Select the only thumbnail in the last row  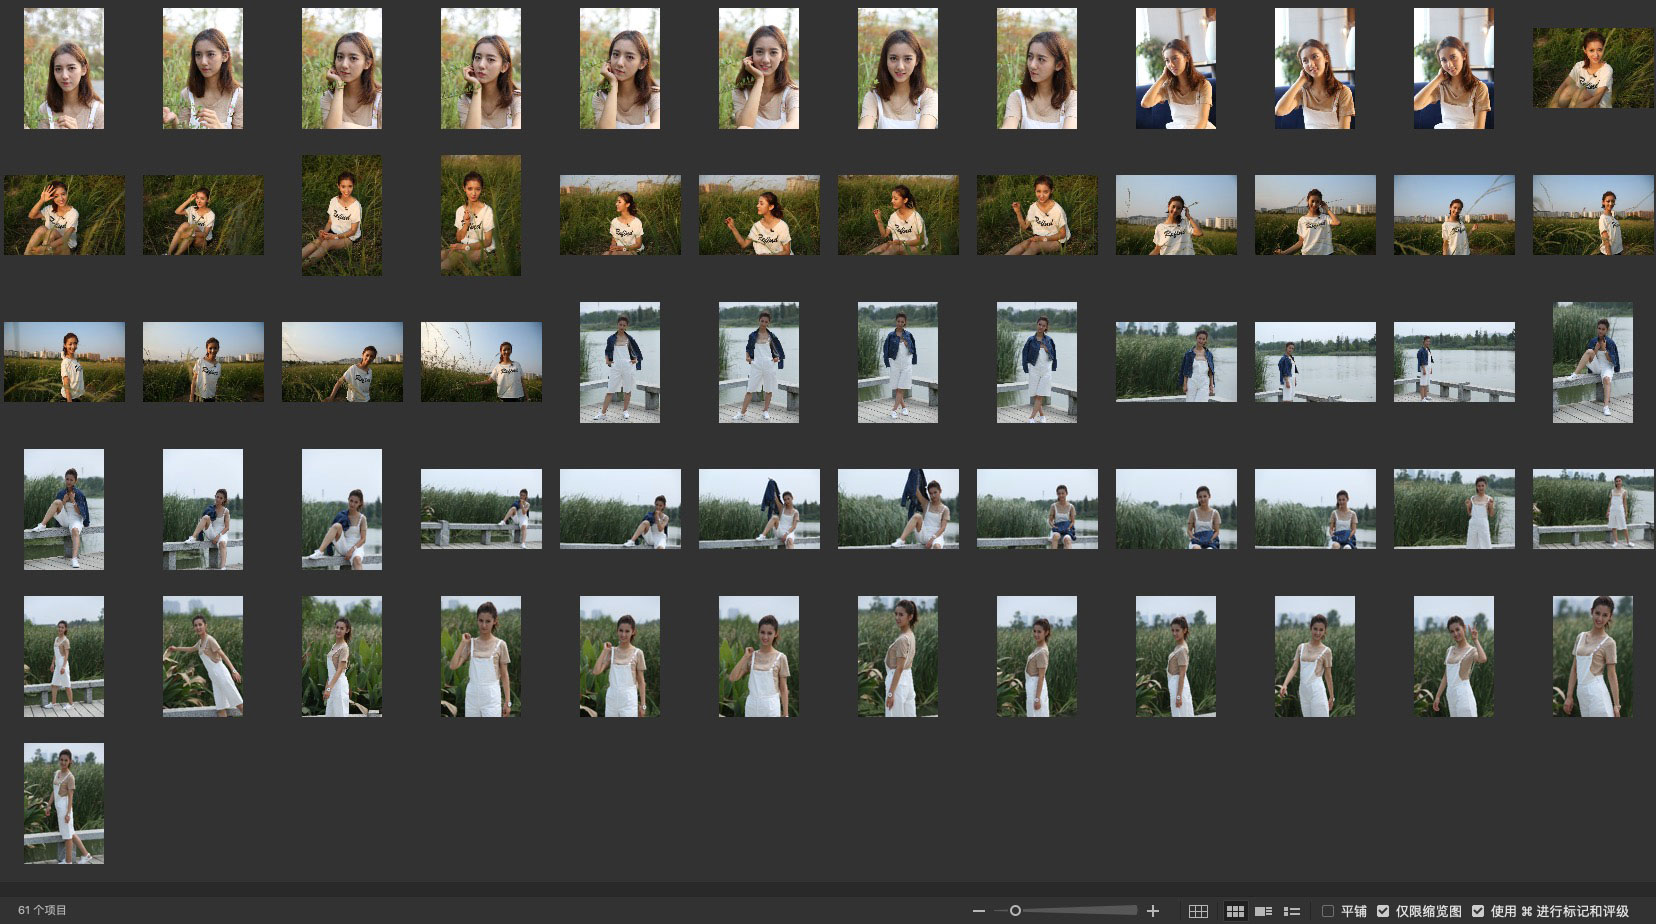(x=64, y=803)
